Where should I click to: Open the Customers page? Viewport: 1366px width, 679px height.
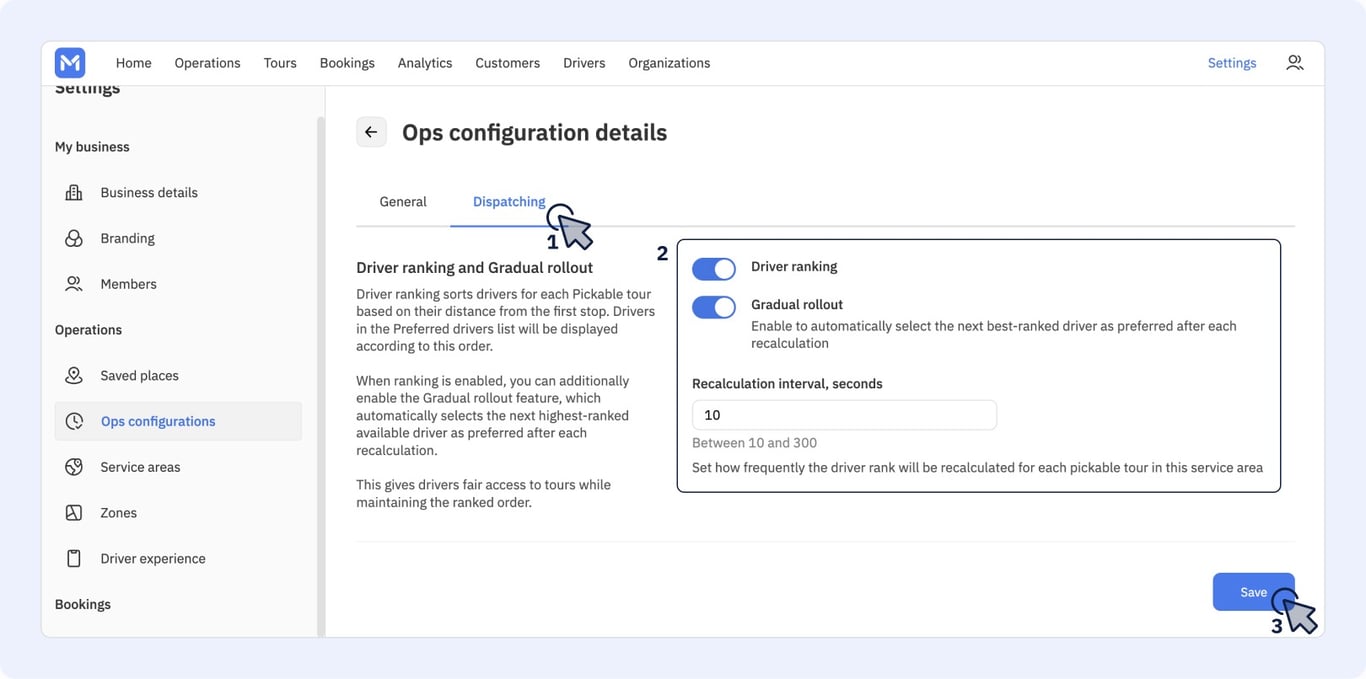507,63
